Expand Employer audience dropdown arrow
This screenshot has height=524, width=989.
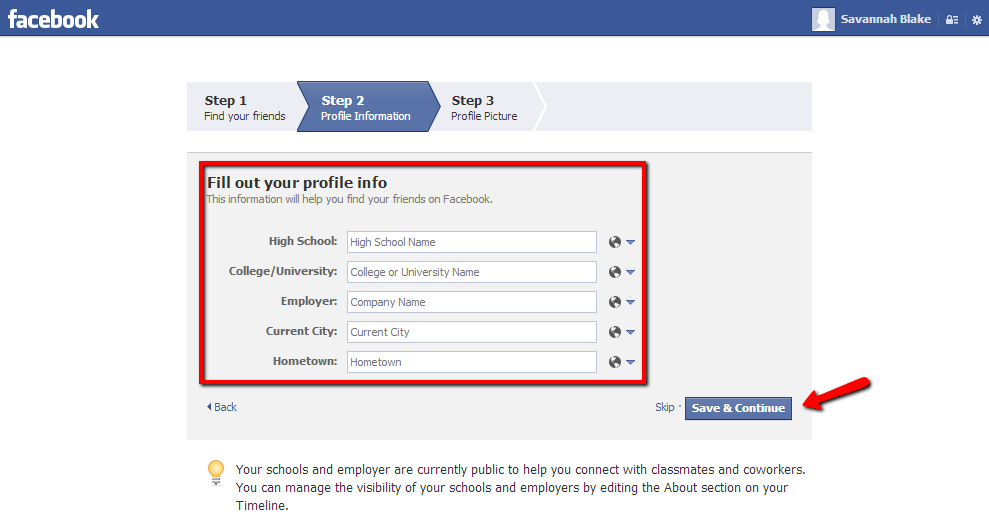coord(630,303)
